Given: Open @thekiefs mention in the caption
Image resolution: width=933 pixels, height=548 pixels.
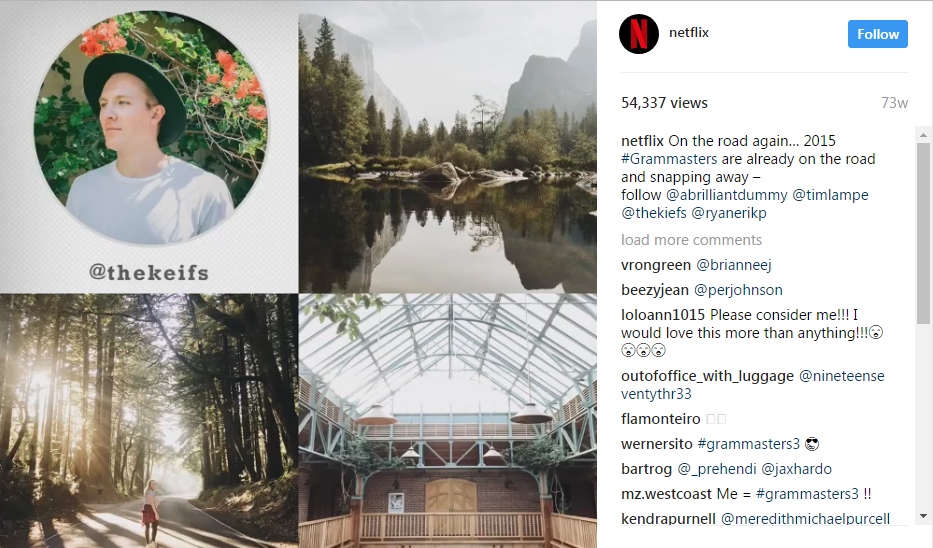Looking at the screenshot, I should pyautogui.click(x=654, y=212).
